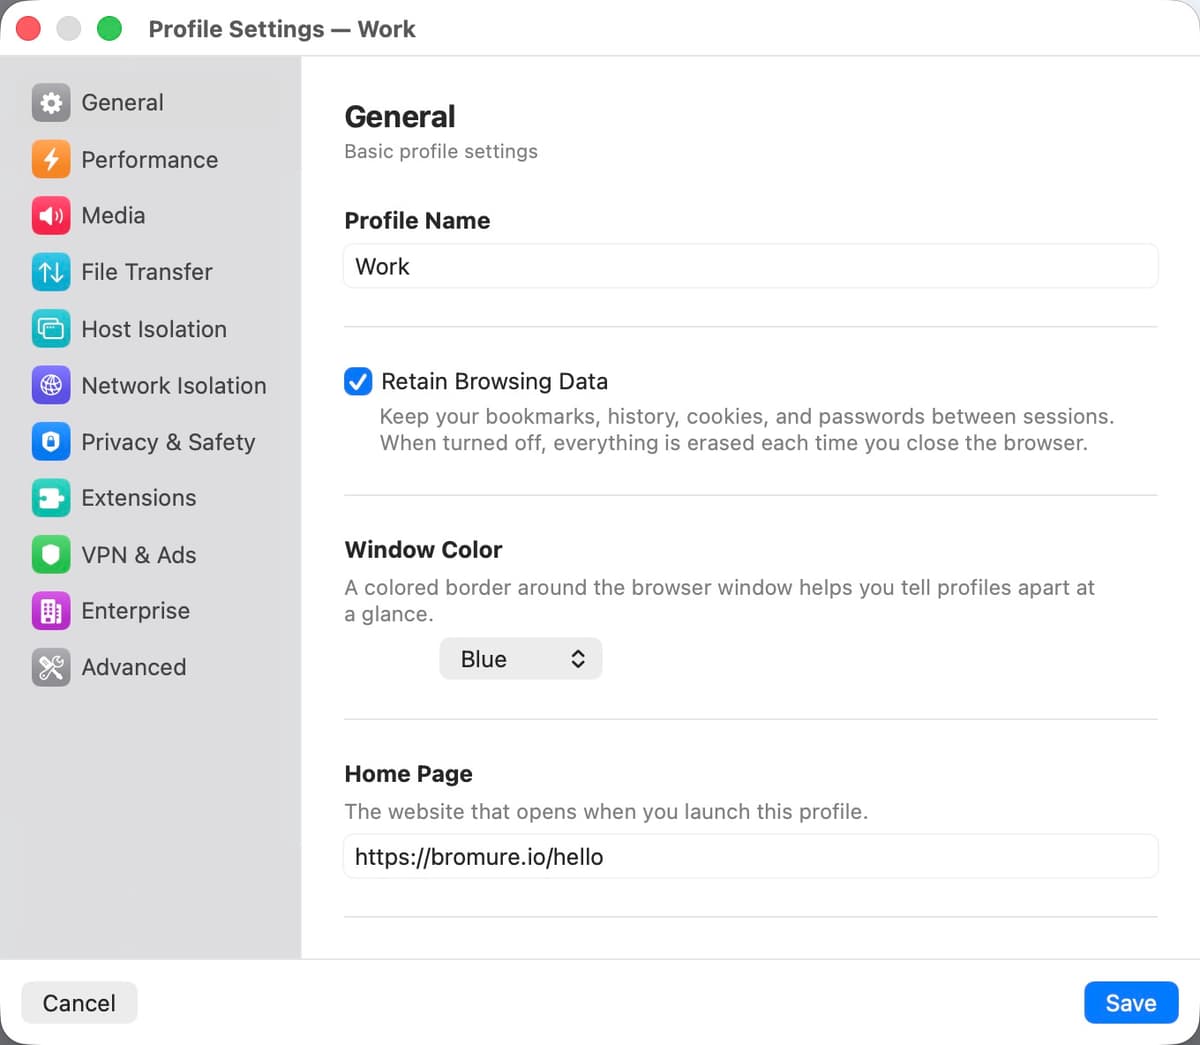Screen dimensions: 1200x1045
Task: Click the Window Color heading
Action: click(423, 550)
